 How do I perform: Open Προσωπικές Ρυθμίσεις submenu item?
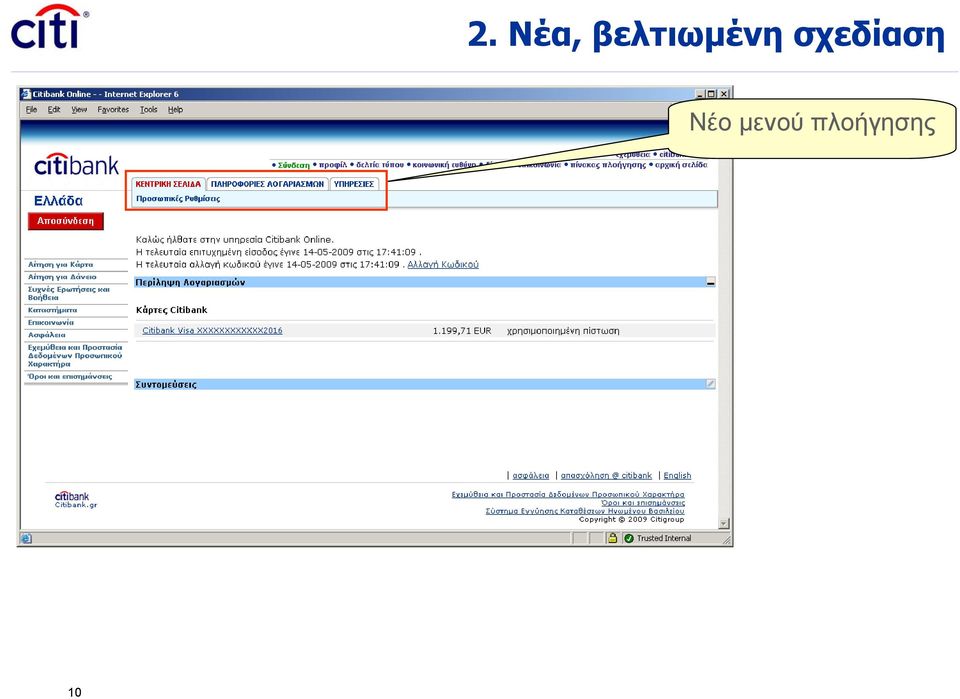click(x=178, y=199)
